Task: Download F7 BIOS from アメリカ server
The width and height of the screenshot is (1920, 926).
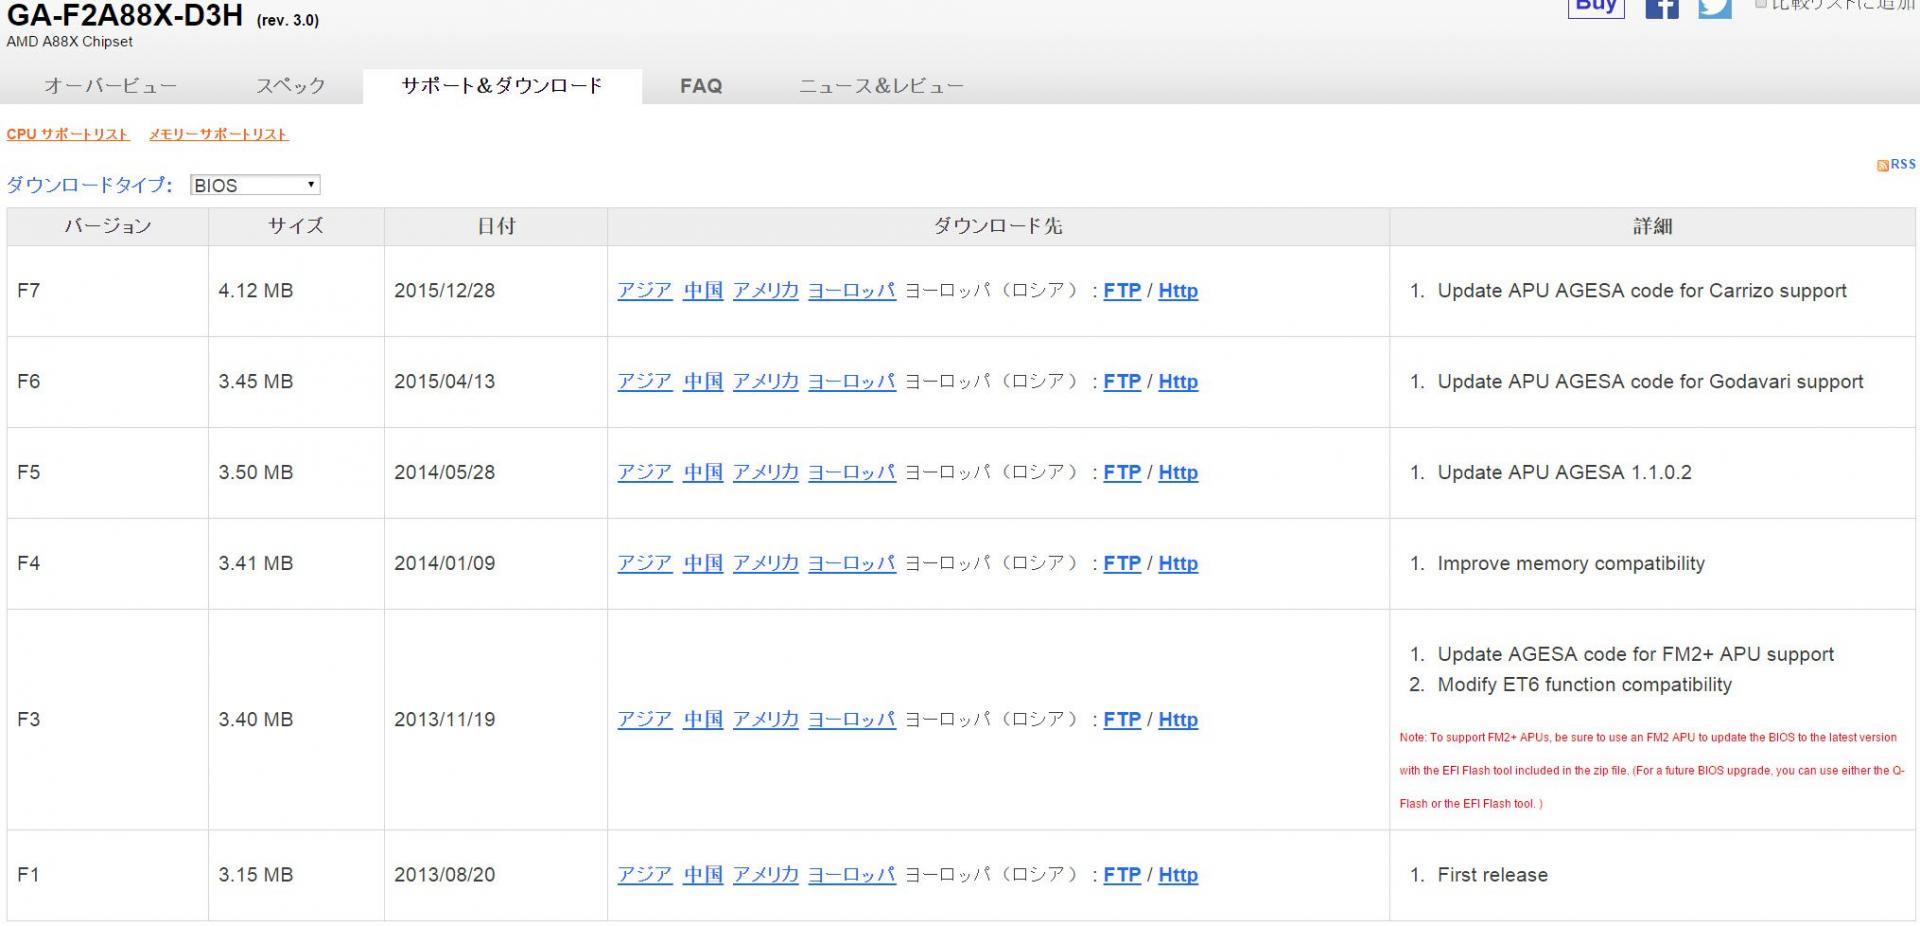Action: pyautogui.click(x=766, y=291)
